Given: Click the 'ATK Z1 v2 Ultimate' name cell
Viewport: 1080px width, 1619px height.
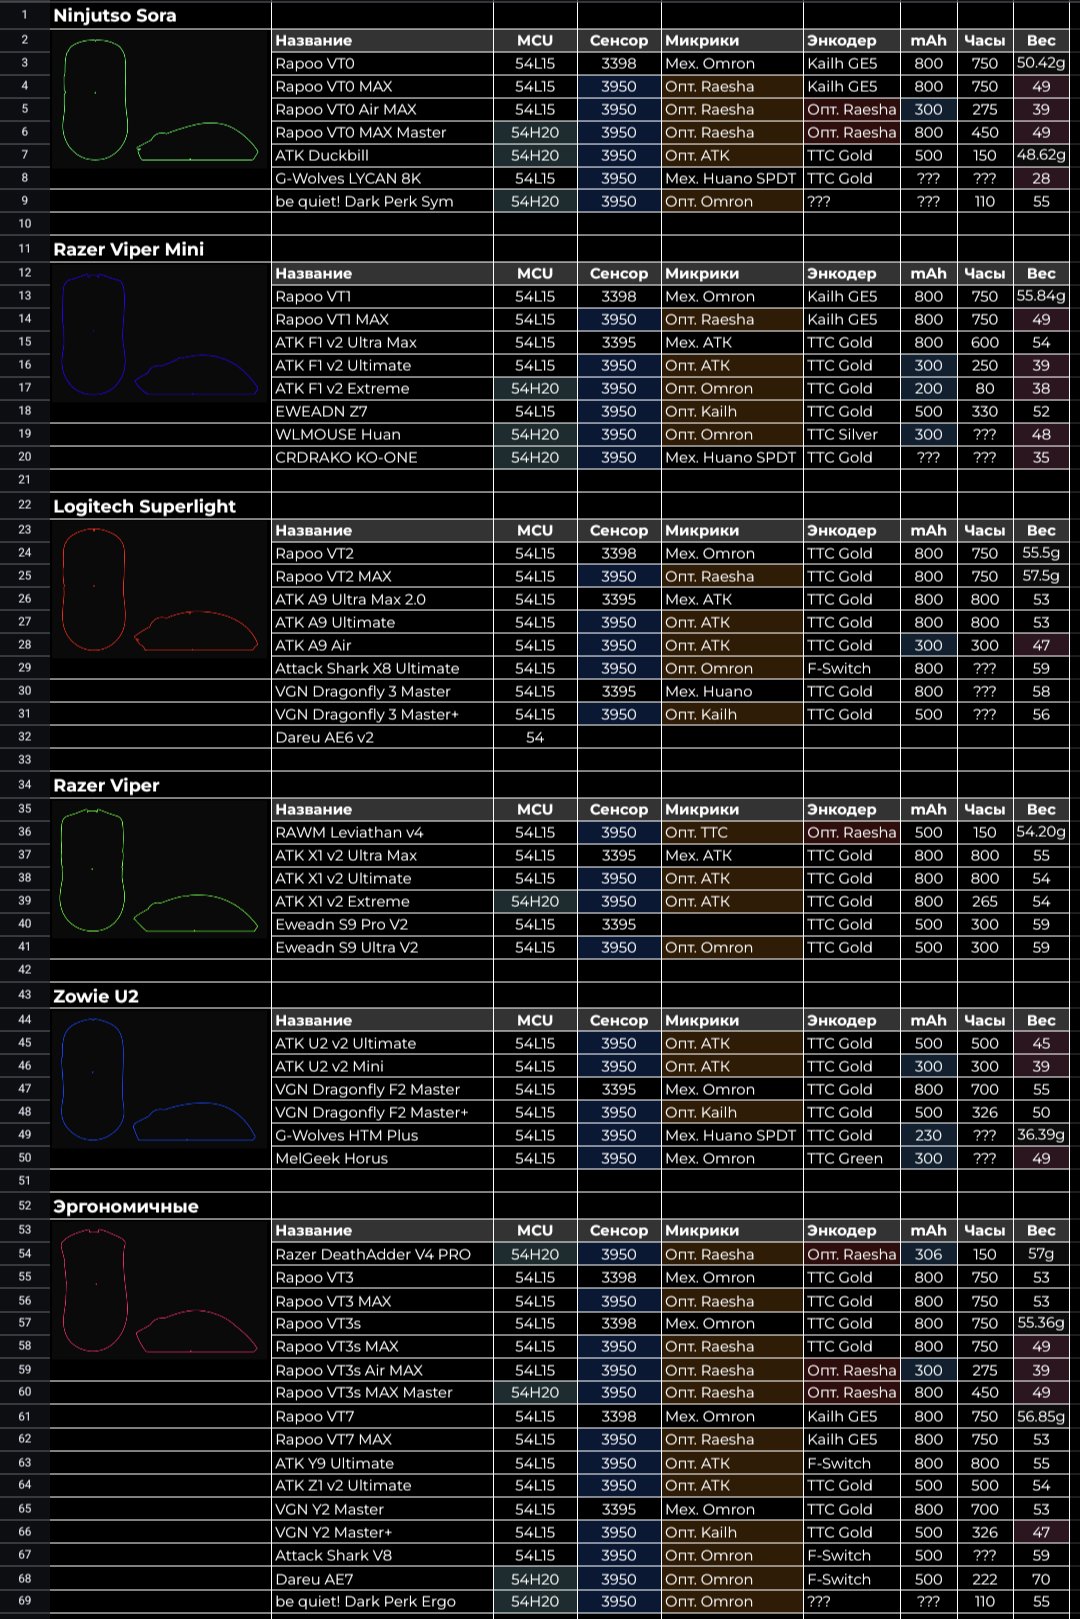Looking at the screenshot, I should coord(383,1485).
